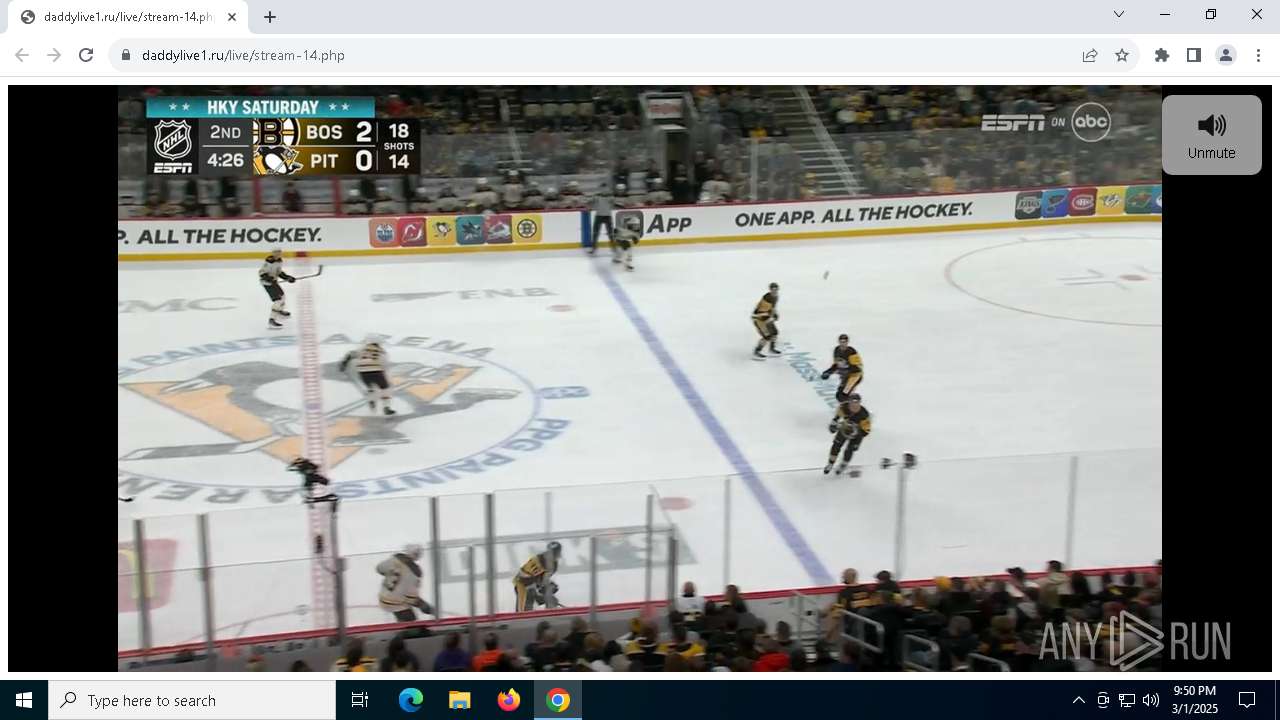The height and width of the screenshot is (720, 1280).
Task: Go forward to next page
Action: point(54,55)
